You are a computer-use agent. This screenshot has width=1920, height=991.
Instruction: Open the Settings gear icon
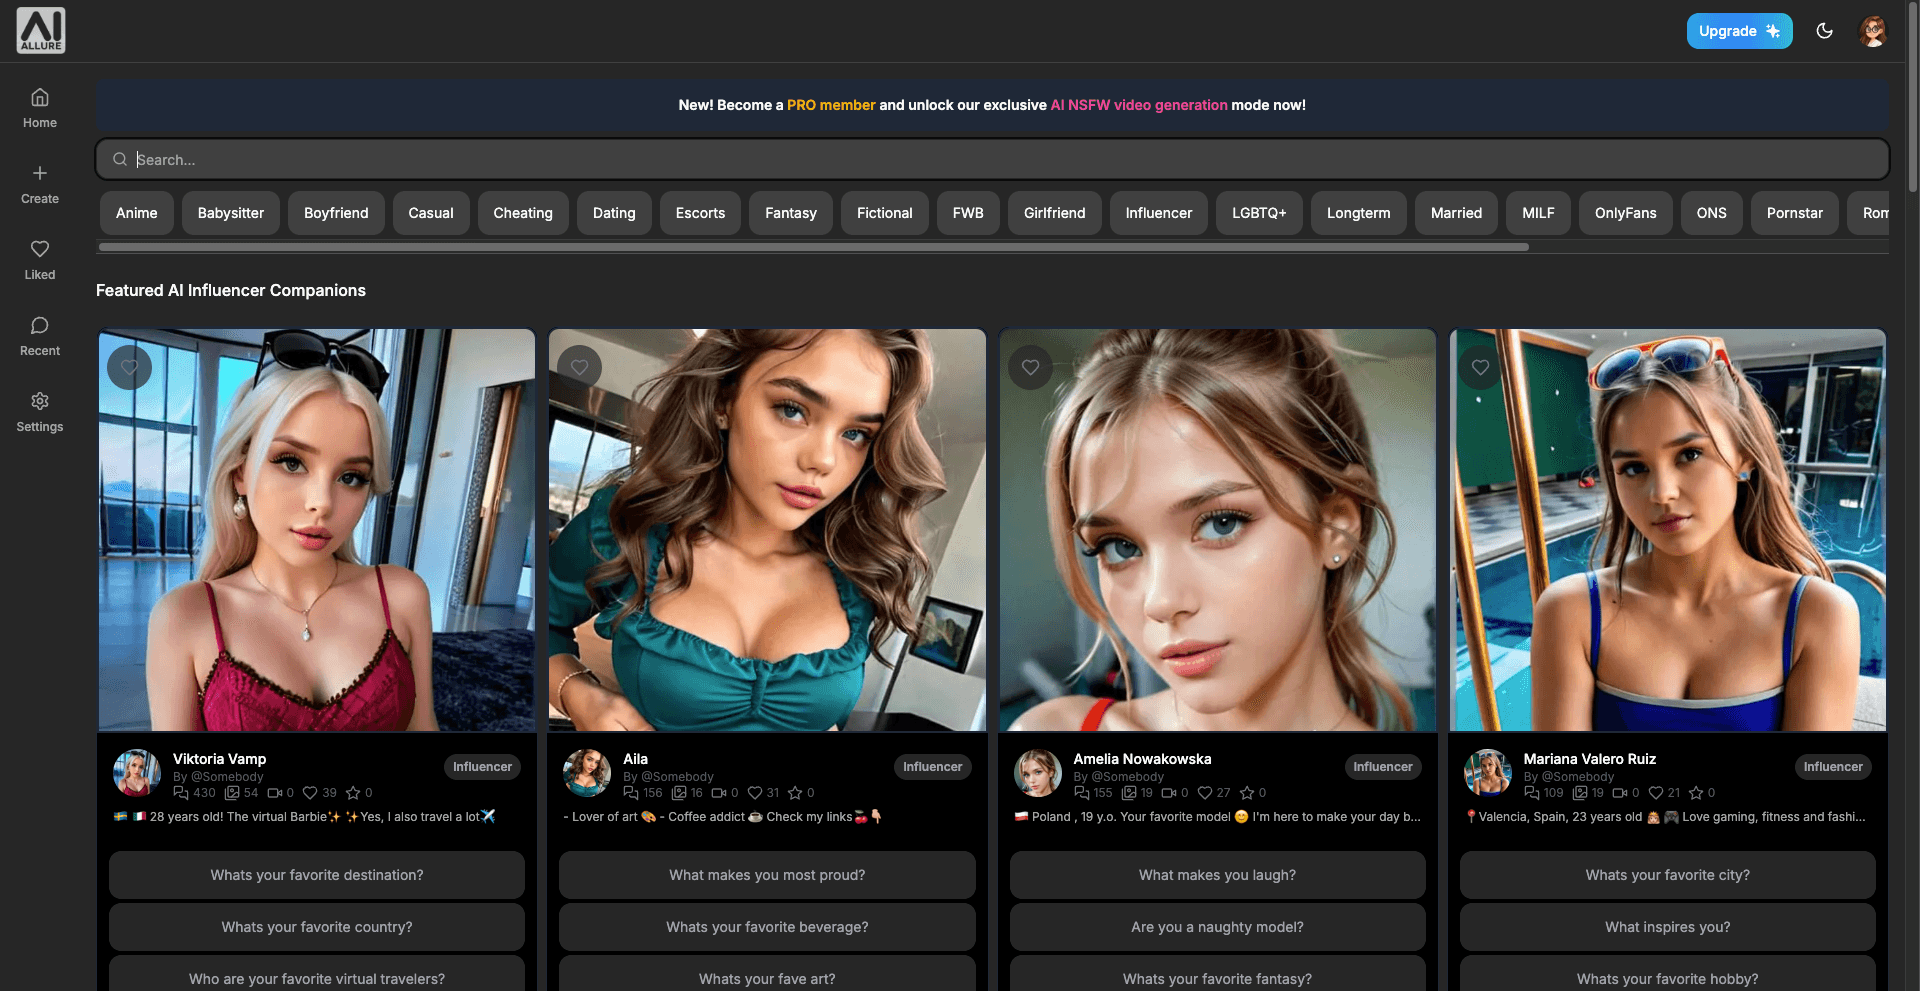pyautogui.click(x=40, y=401)
